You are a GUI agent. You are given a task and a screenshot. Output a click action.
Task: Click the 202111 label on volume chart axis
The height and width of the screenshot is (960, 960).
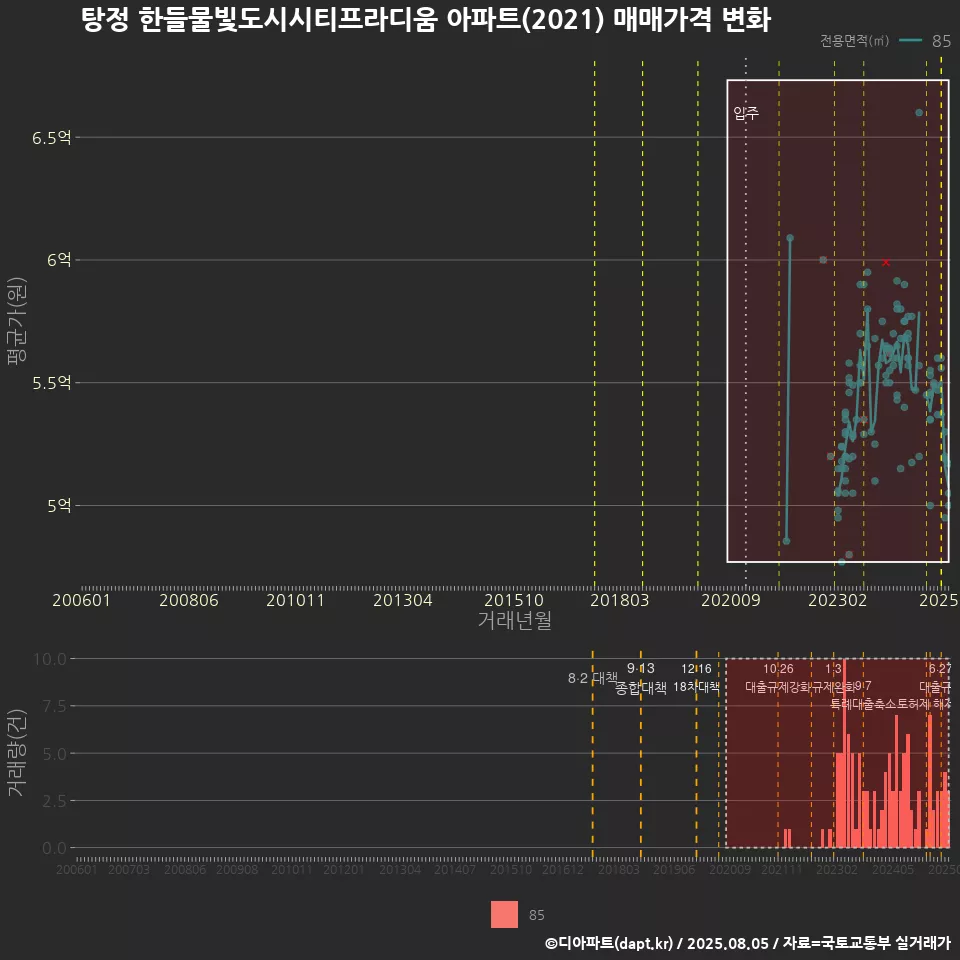click(x=782, y=869)
